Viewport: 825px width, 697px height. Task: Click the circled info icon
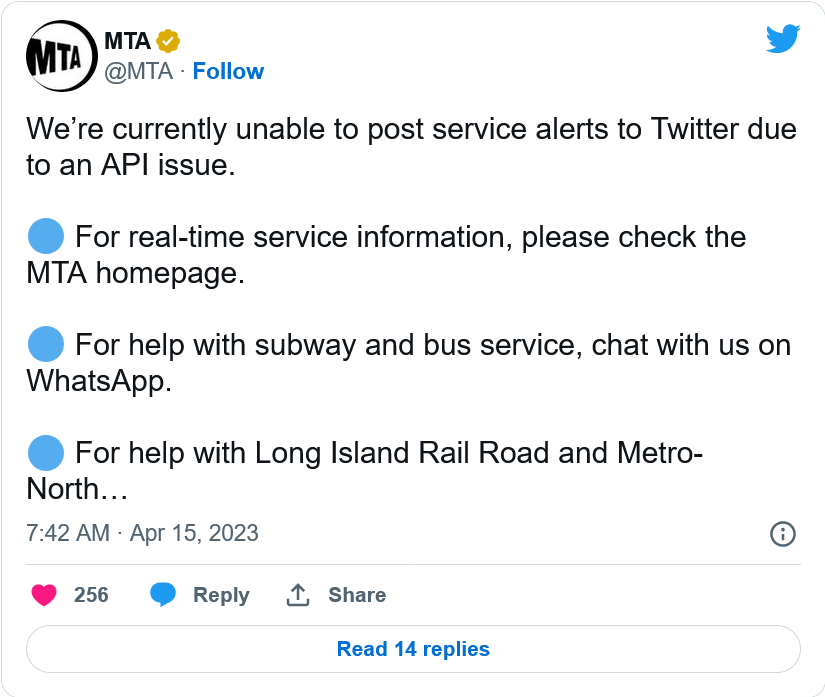coord(783,533)
